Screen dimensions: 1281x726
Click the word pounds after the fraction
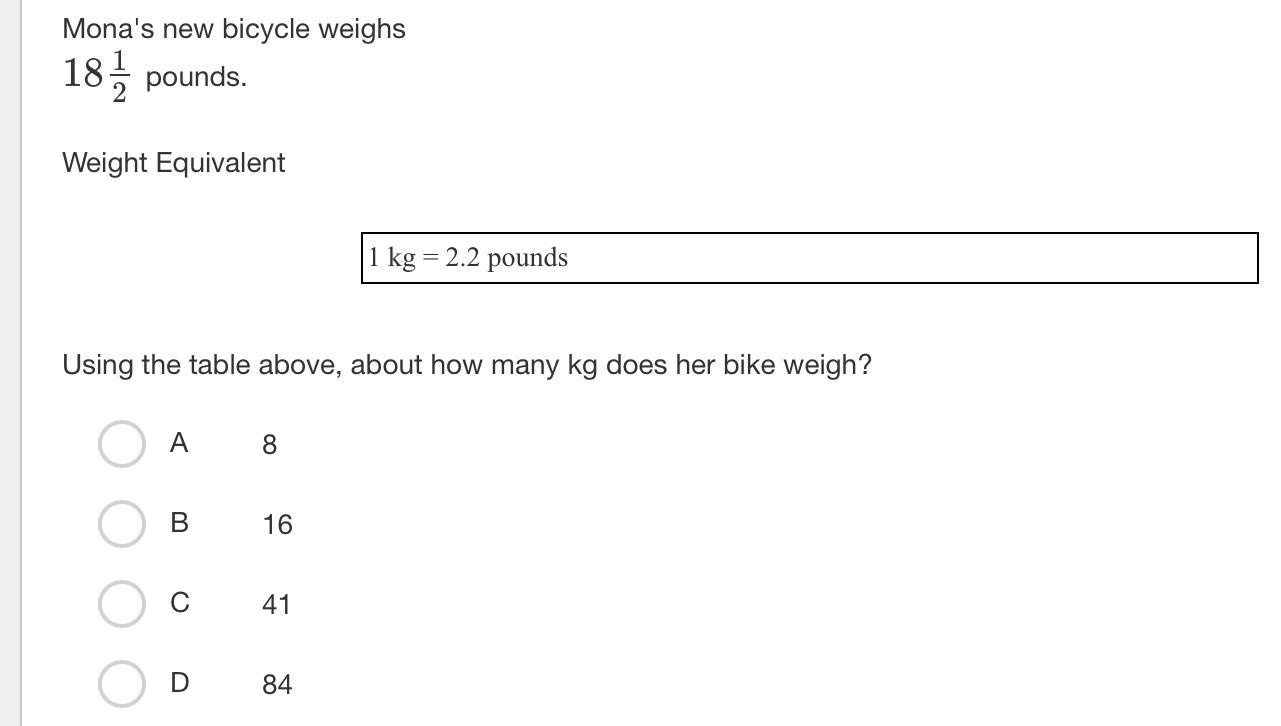tap(196, 77)
